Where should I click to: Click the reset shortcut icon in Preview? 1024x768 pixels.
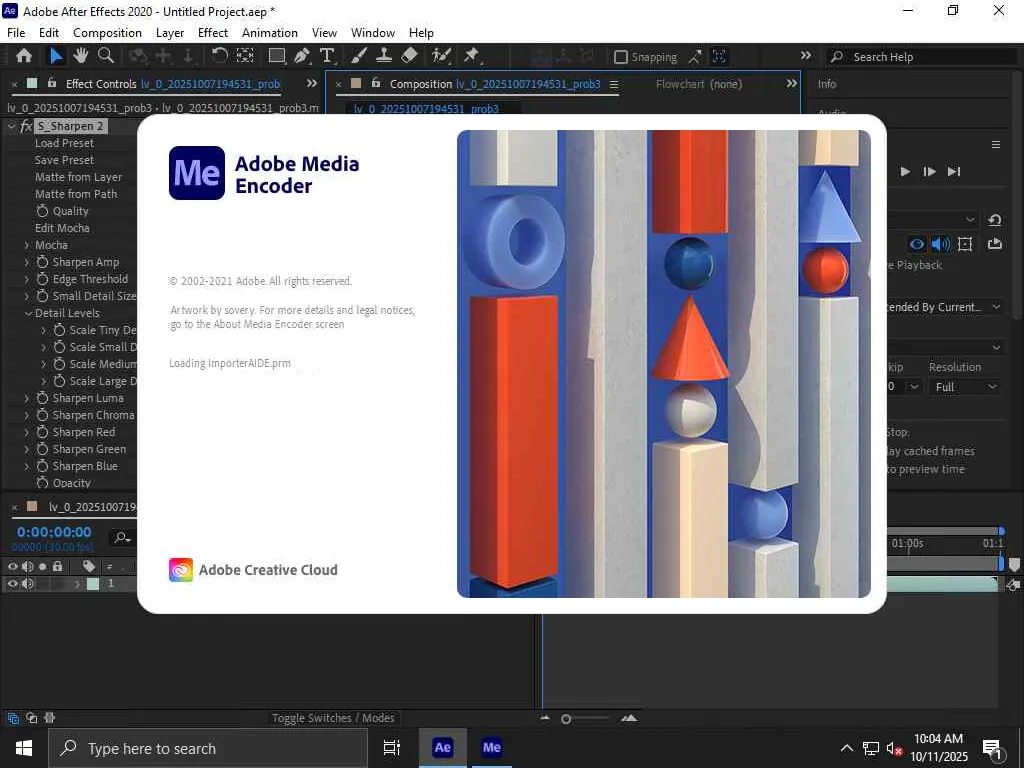(995, 220)
